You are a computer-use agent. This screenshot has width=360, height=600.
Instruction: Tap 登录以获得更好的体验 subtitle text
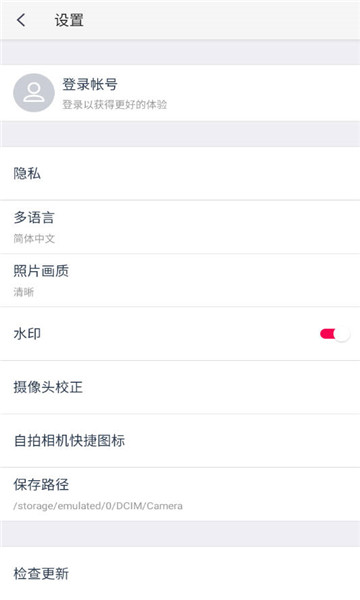pos(114,104)
